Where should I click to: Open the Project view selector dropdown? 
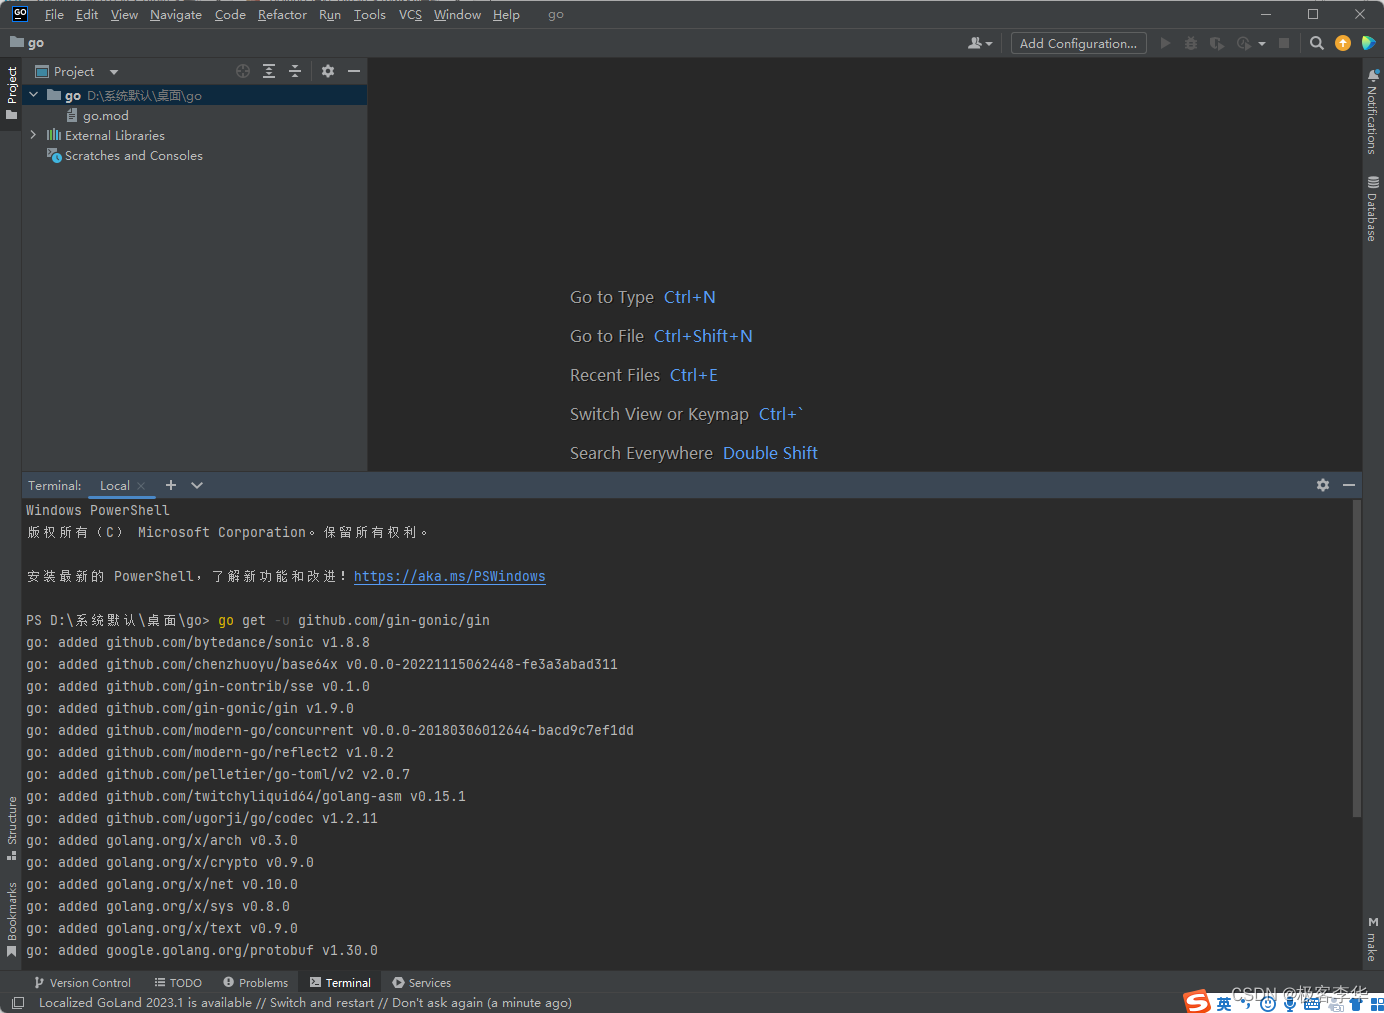point(77,72)
